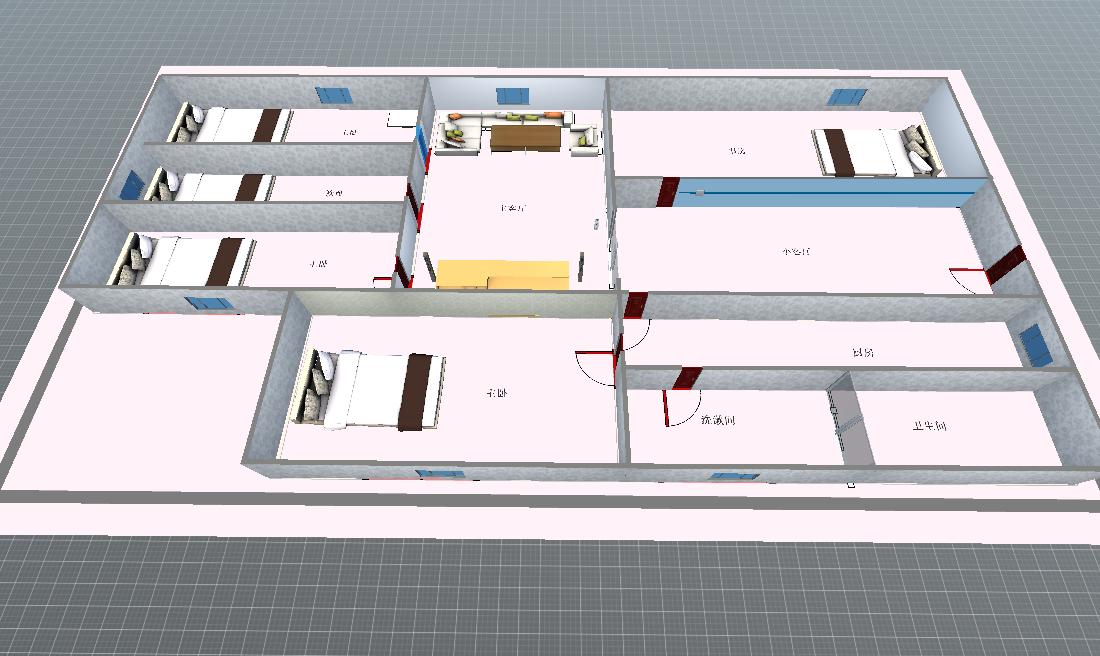Click the blue window on the 厨房 end wall
This screenshot has width=1100, height=656.
pyautogui.click(x=1034, y=344)
